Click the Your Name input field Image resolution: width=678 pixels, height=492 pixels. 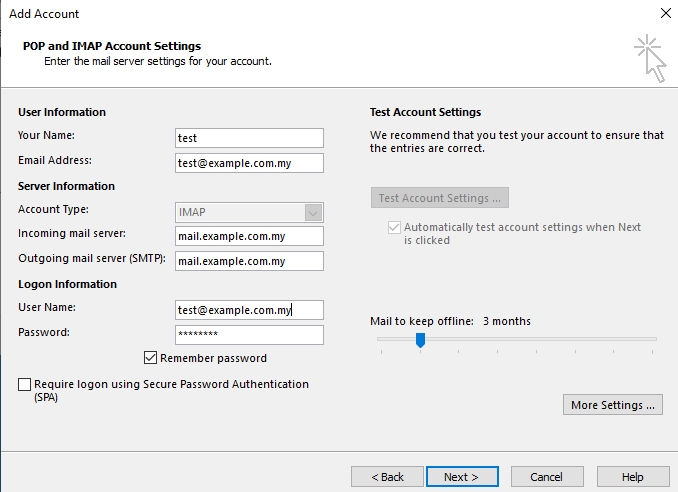click(x=249, y=138)
